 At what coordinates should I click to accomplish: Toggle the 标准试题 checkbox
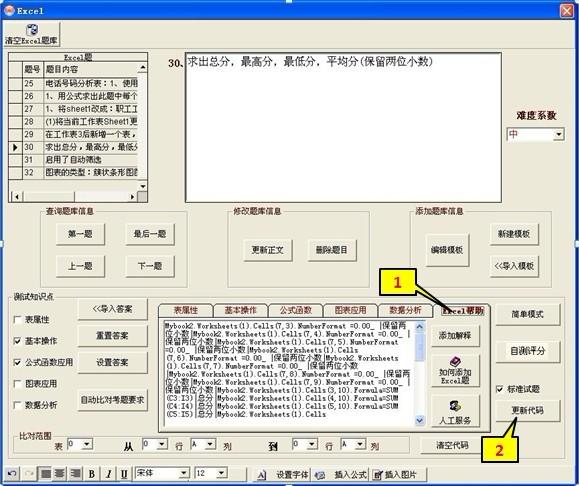pos(500,389)
